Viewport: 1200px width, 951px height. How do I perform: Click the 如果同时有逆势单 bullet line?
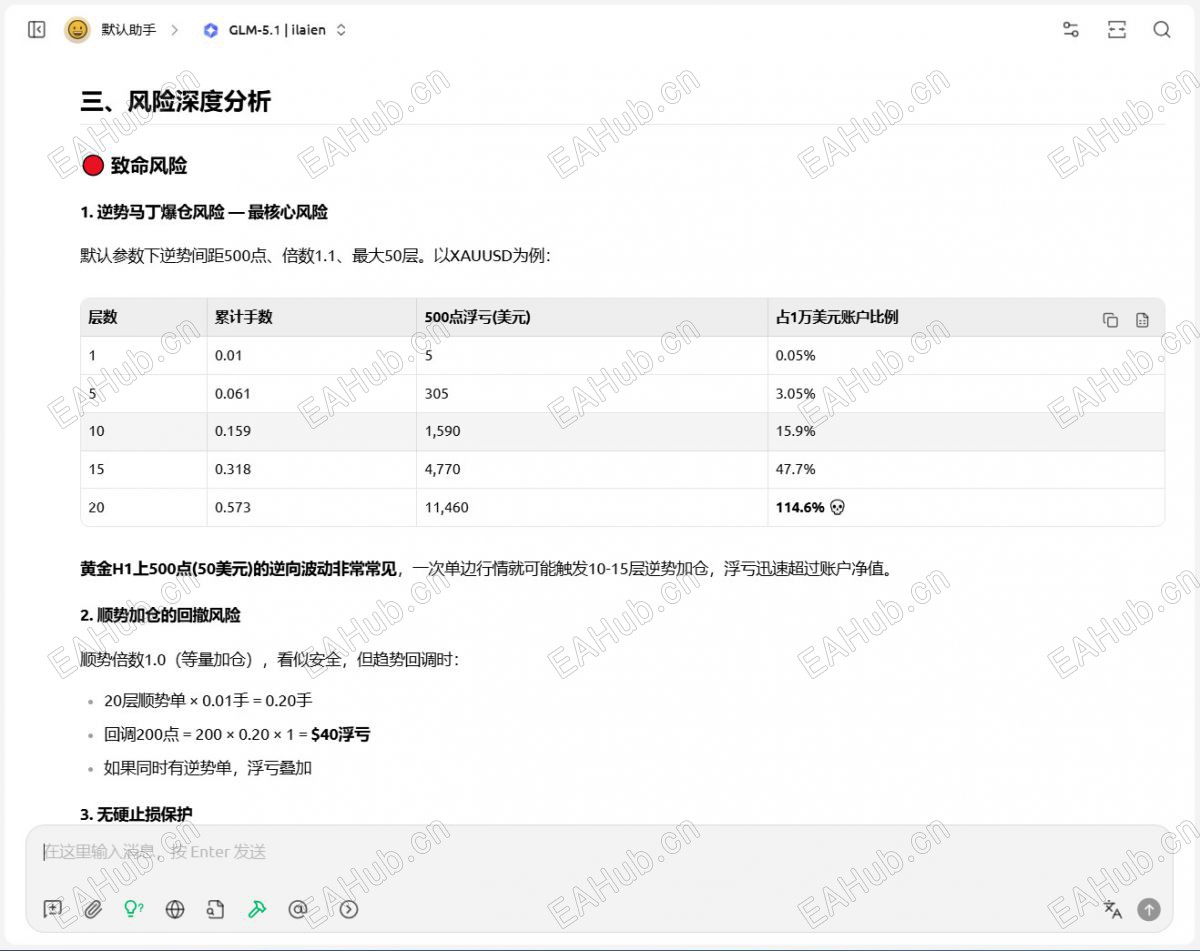coord(208,768)
